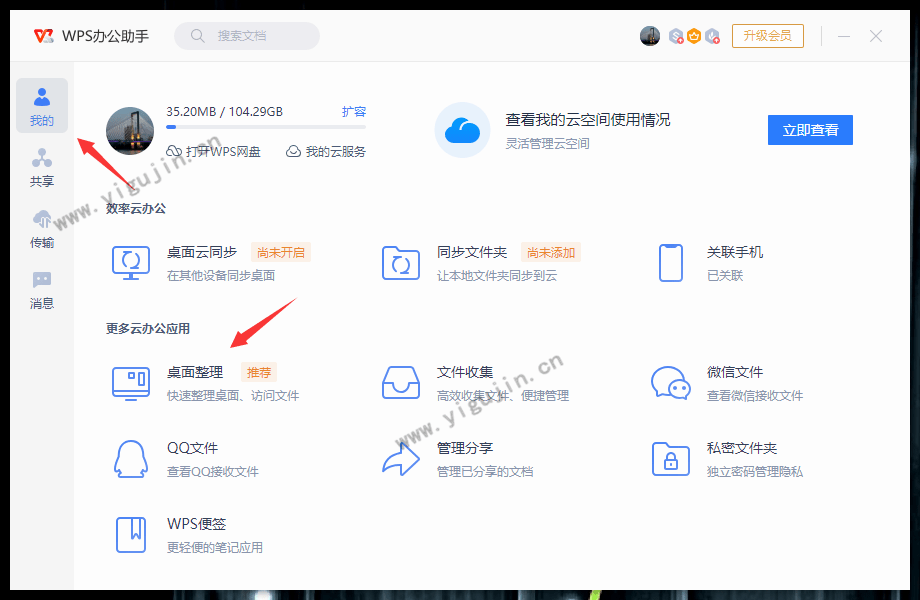Click the storage usage progress bar
Image resolution: width=920 pixels, height=600 pixels.
point(266,127)
